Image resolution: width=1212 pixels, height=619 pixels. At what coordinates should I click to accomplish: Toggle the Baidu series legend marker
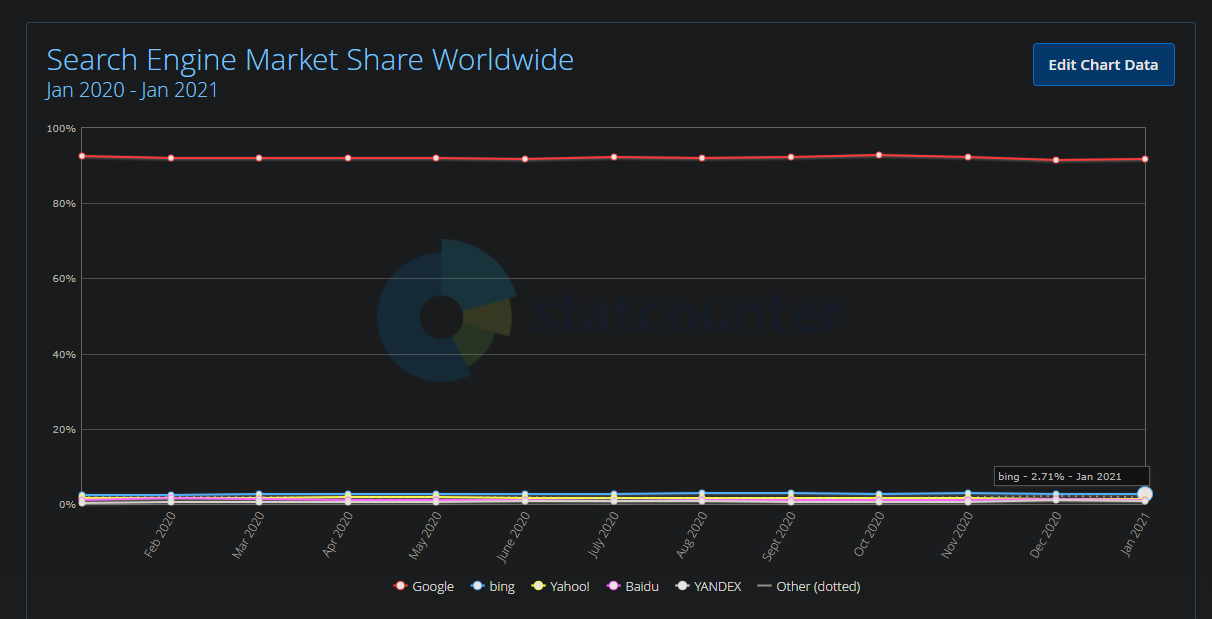[614, 586]
